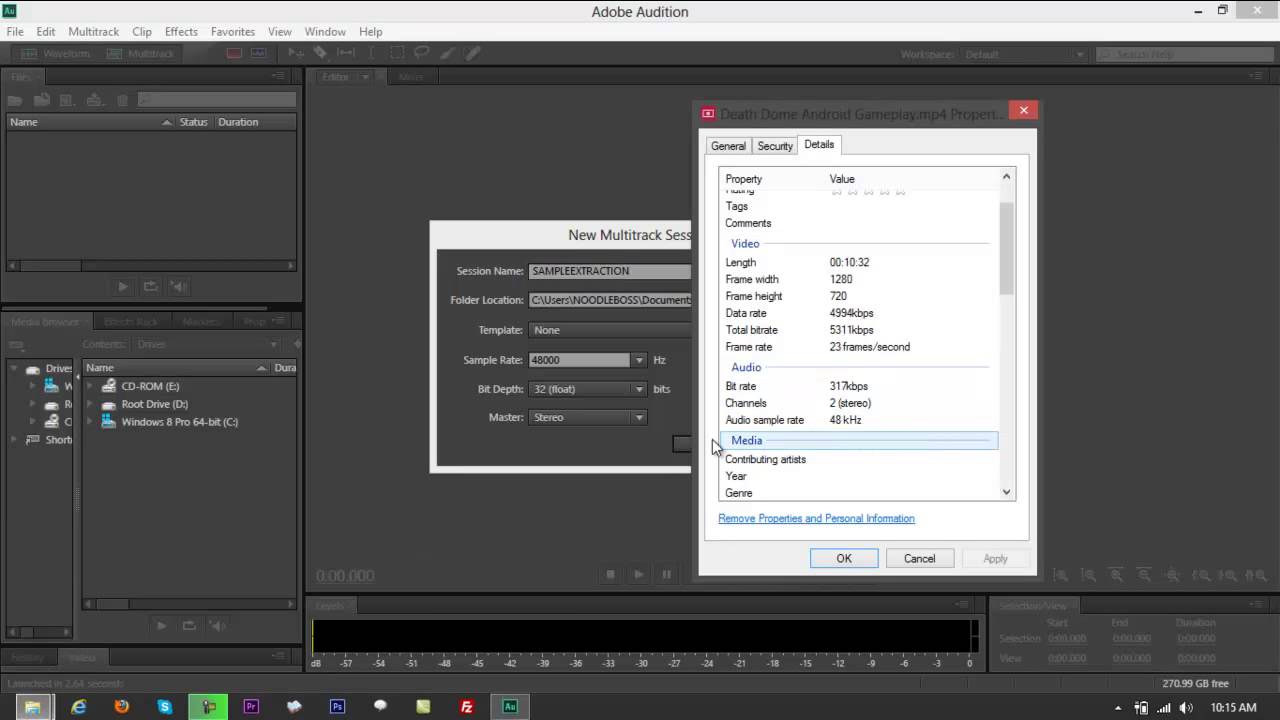This screenshot has height=720, width=1280.
Task: Click Insert into Multitrack icon in Files panel
Action: [x=95, y=100]
